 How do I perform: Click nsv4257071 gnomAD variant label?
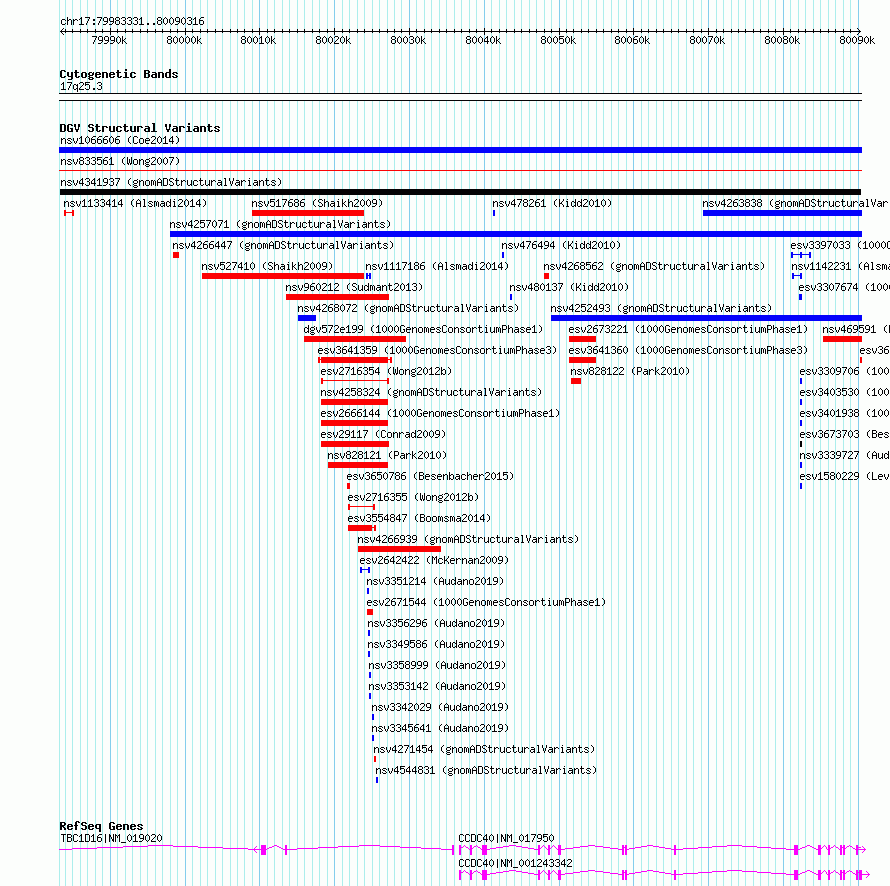(280, 224)
